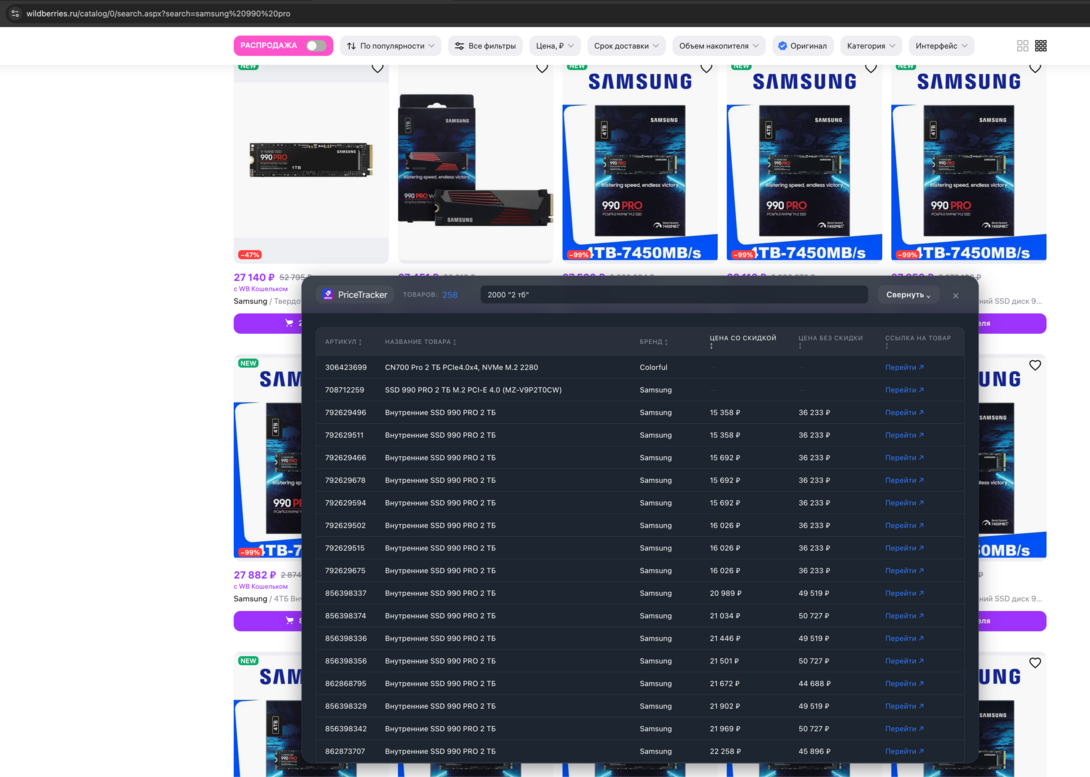Expand the Интерфейс filter
This screenshot has width=1090, height=777.
tap(941, 46)
